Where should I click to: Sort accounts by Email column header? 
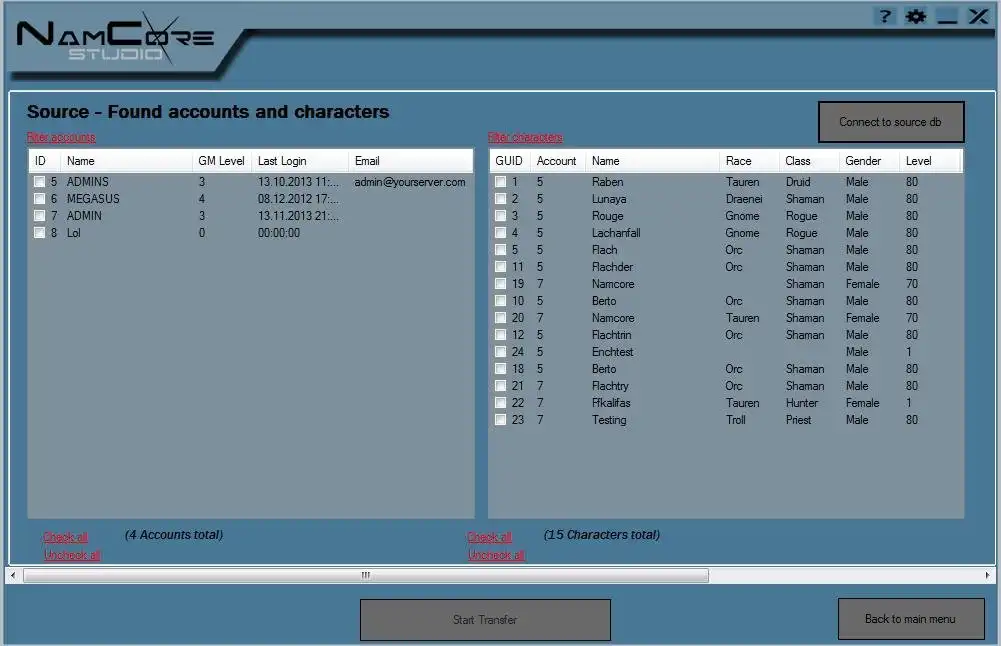410,161
